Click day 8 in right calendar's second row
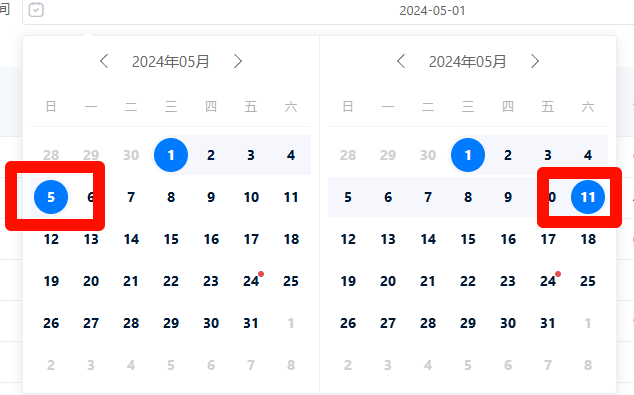The width and height of the screenshot is (634, 395). coord(468,197)
